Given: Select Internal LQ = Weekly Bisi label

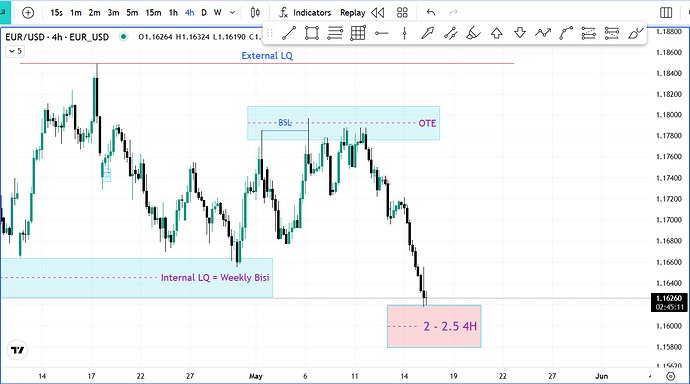Looking at the screenshot, I should coord(215,278).
